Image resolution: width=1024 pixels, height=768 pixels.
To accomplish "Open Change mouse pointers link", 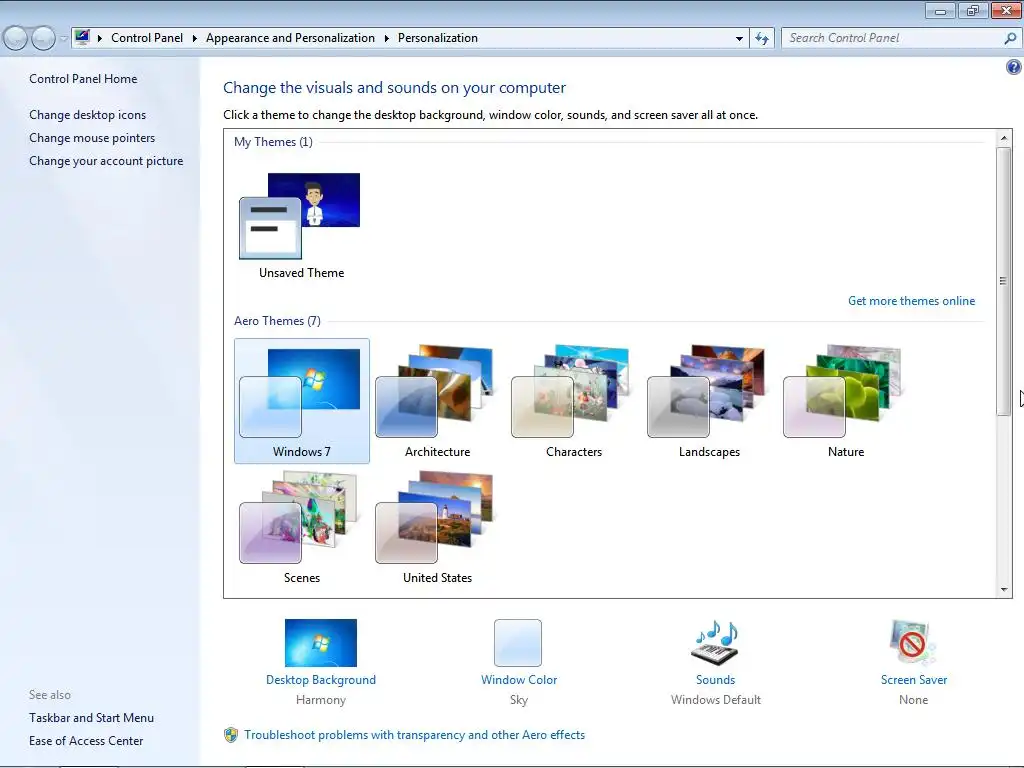I will pos(92,138).
